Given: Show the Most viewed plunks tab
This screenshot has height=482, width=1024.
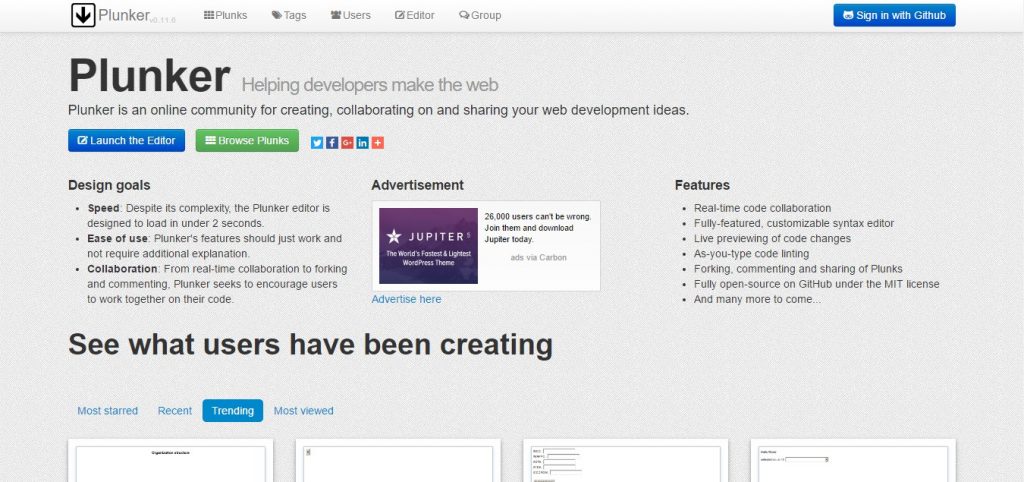Looking at the screenshot, I should click(x=304, y=411).
